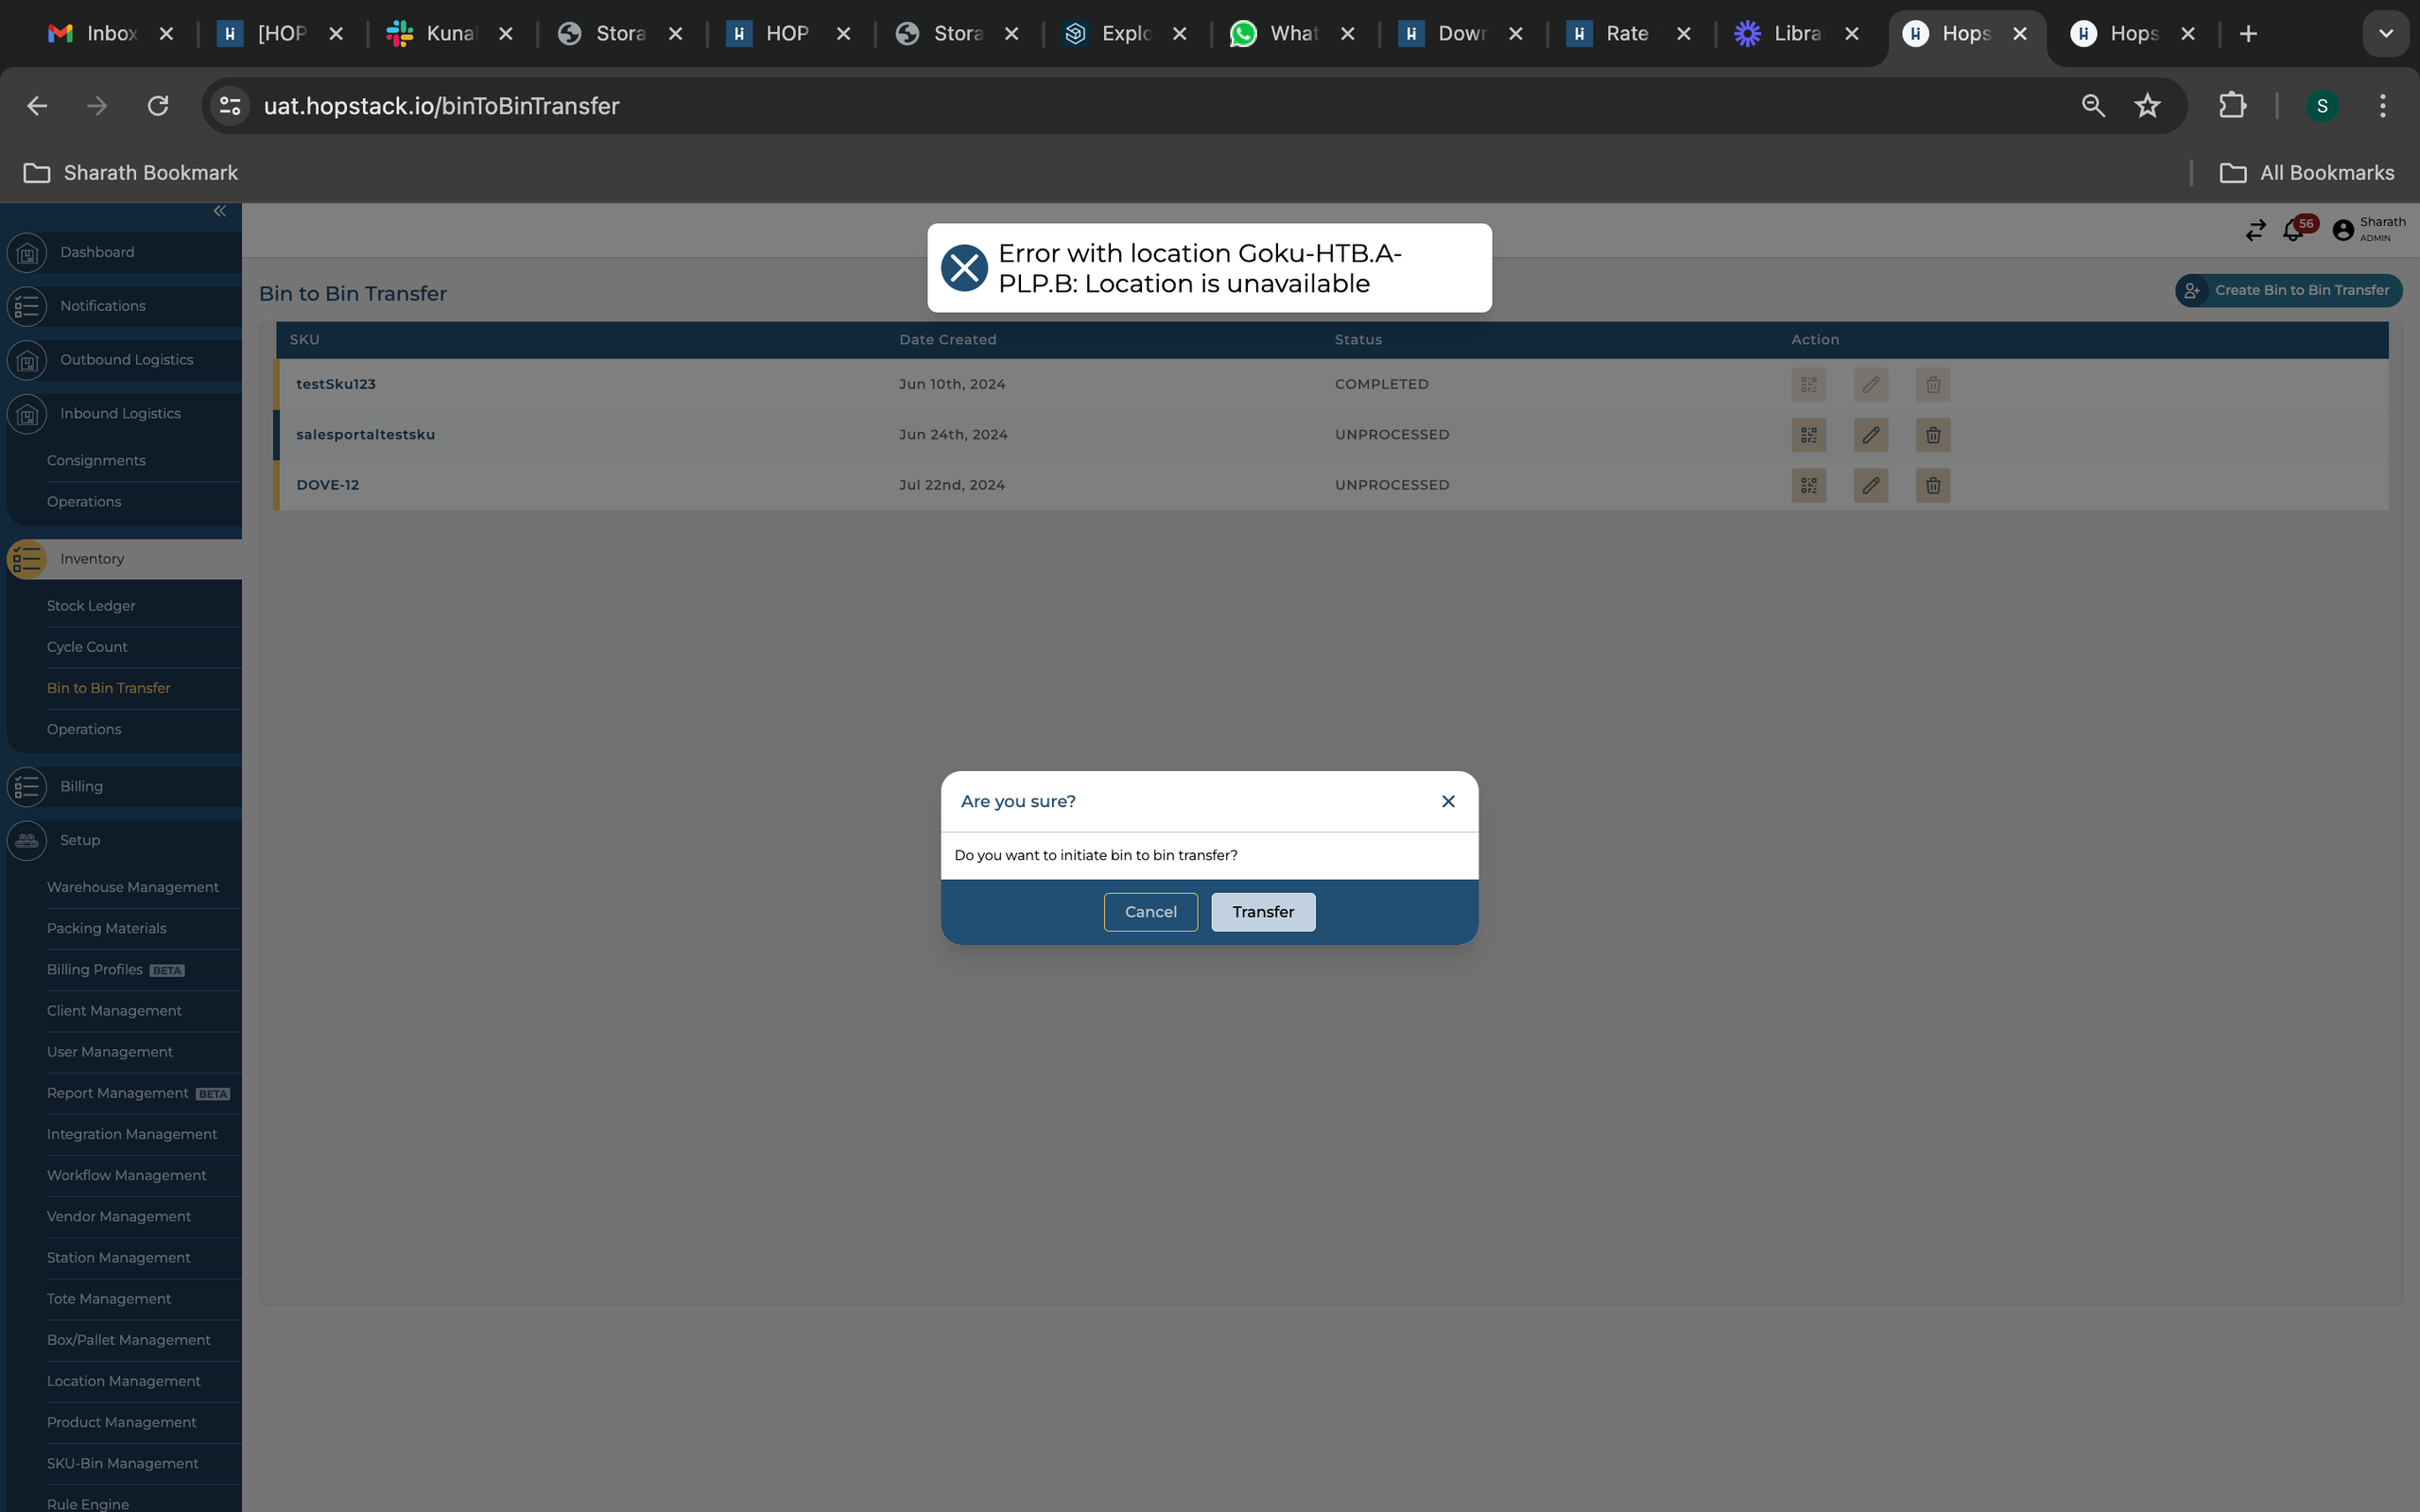Click the swap arrows icon in header
The height and width of the screenshot is (1512, 2420).
[x=2255, y=231]
